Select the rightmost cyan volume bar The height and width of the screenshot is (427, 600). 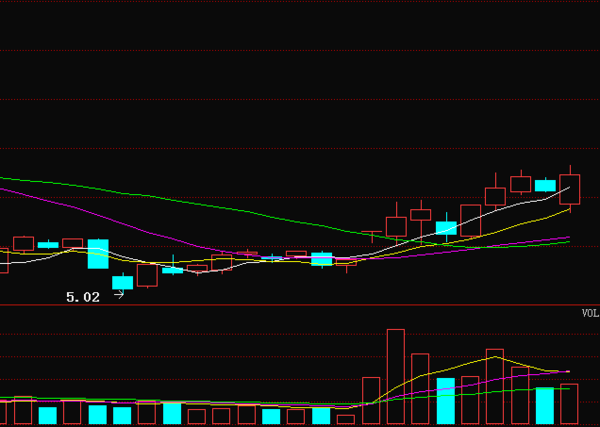tap(545, 406)
